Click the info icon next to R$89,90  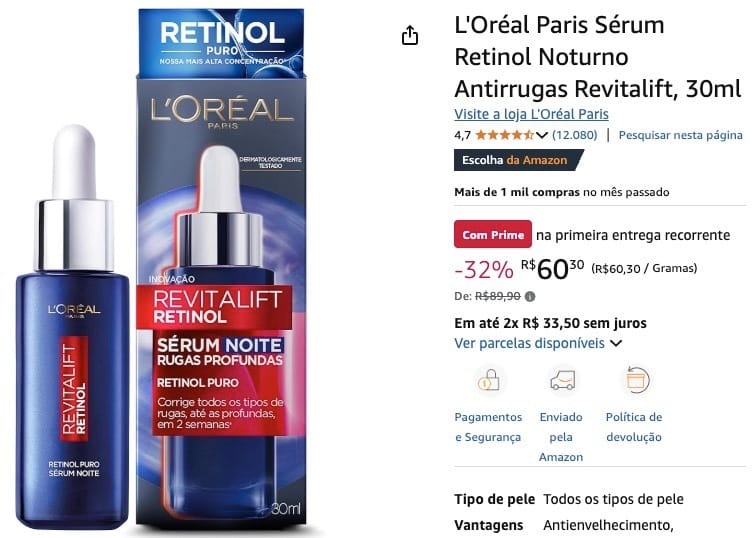point(530,296)
